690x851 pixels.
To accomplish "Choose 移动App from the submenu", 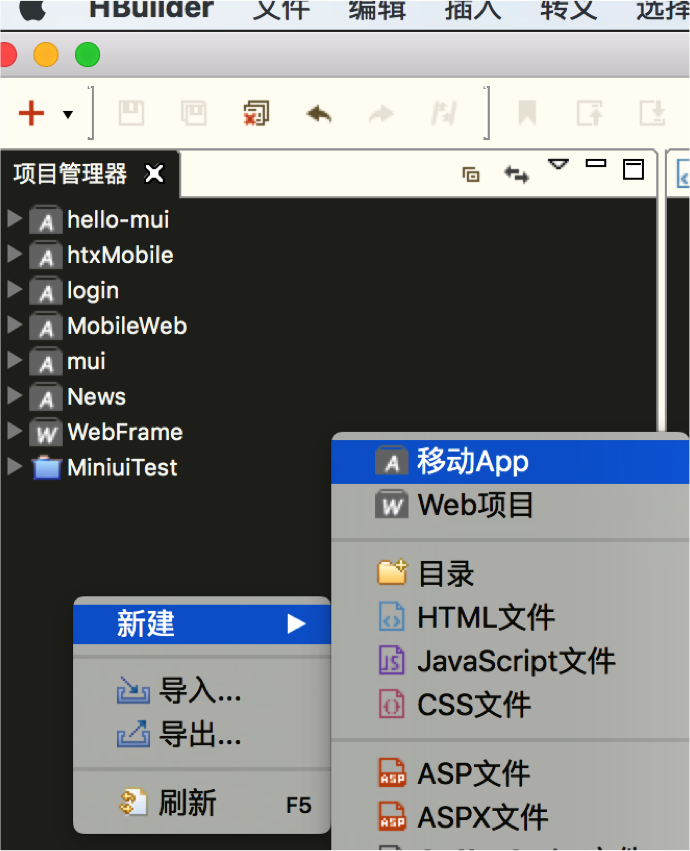I will tap(472, 461).
